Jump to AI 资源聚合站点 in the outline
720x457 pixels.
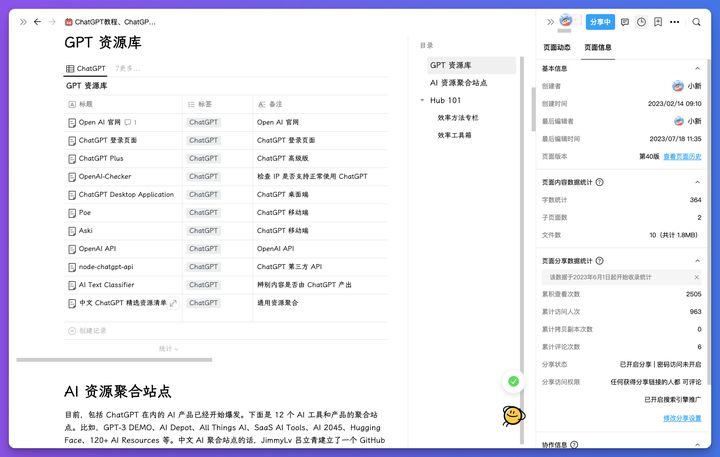[x=458, y=83]
